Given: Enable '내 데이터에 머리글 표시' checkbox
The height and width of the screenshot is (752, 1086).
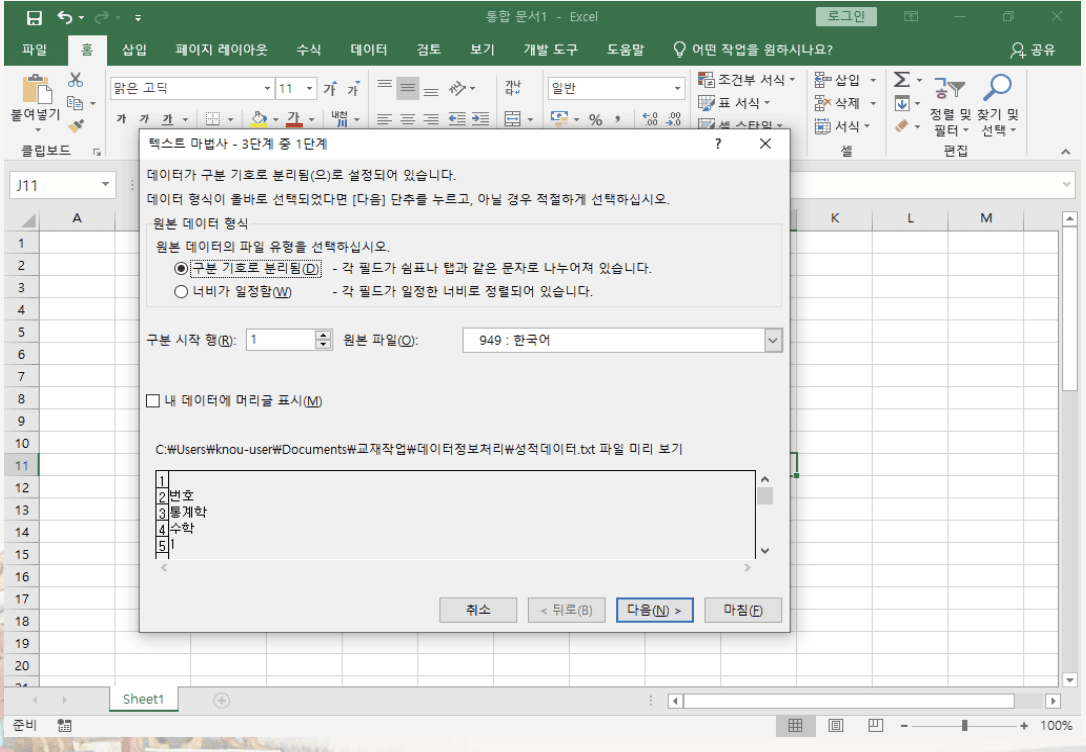Looking at the screenshot, I should pyautogui.click(x=153, y=401).
